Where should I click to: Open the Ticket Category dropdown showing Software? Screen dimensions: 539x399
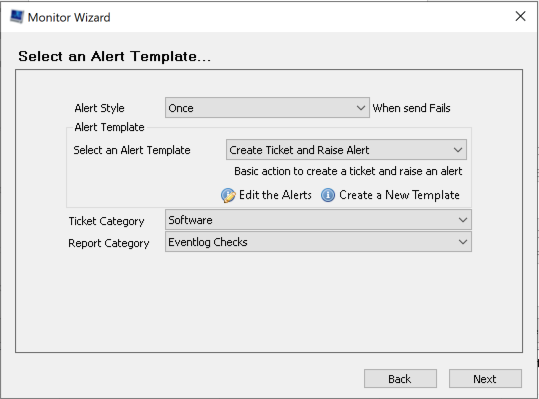pos(318,220)
